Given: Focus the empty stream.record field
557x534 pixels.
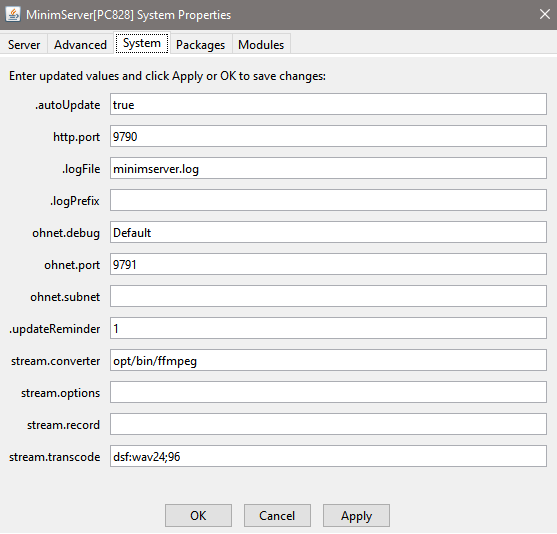Looking at the screenshot, I should [328, 424].
